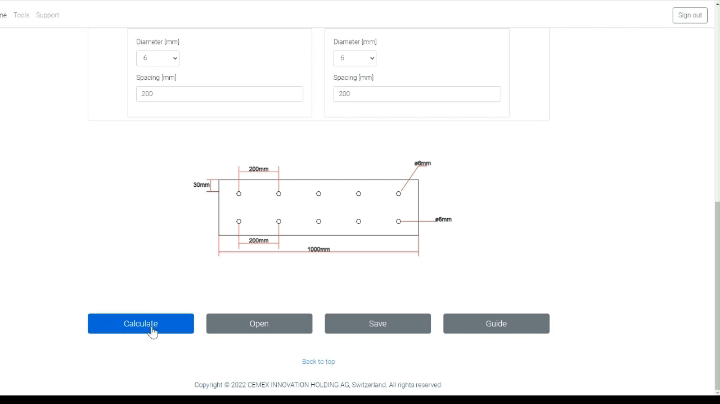Screen dimensions: 720x404
Task: Click the gray Save button
Action: click(x=377, y=323)
